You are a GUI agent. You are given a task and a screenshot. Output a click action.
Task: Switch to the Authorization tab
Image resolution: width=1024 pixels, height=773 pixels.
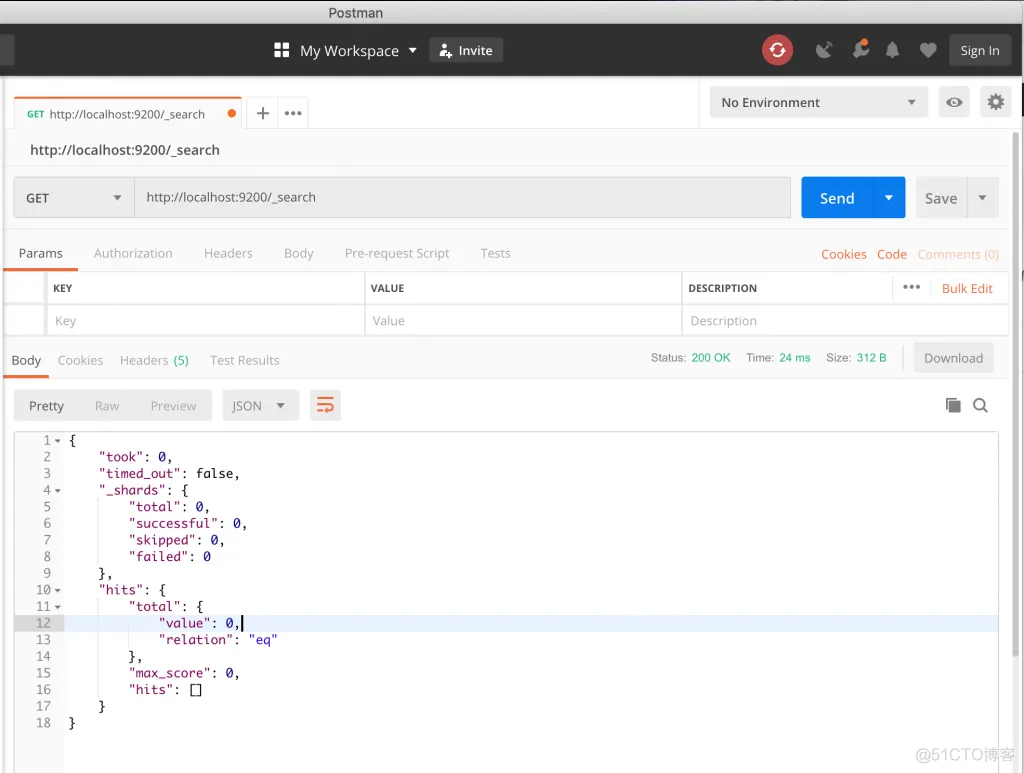133,253
